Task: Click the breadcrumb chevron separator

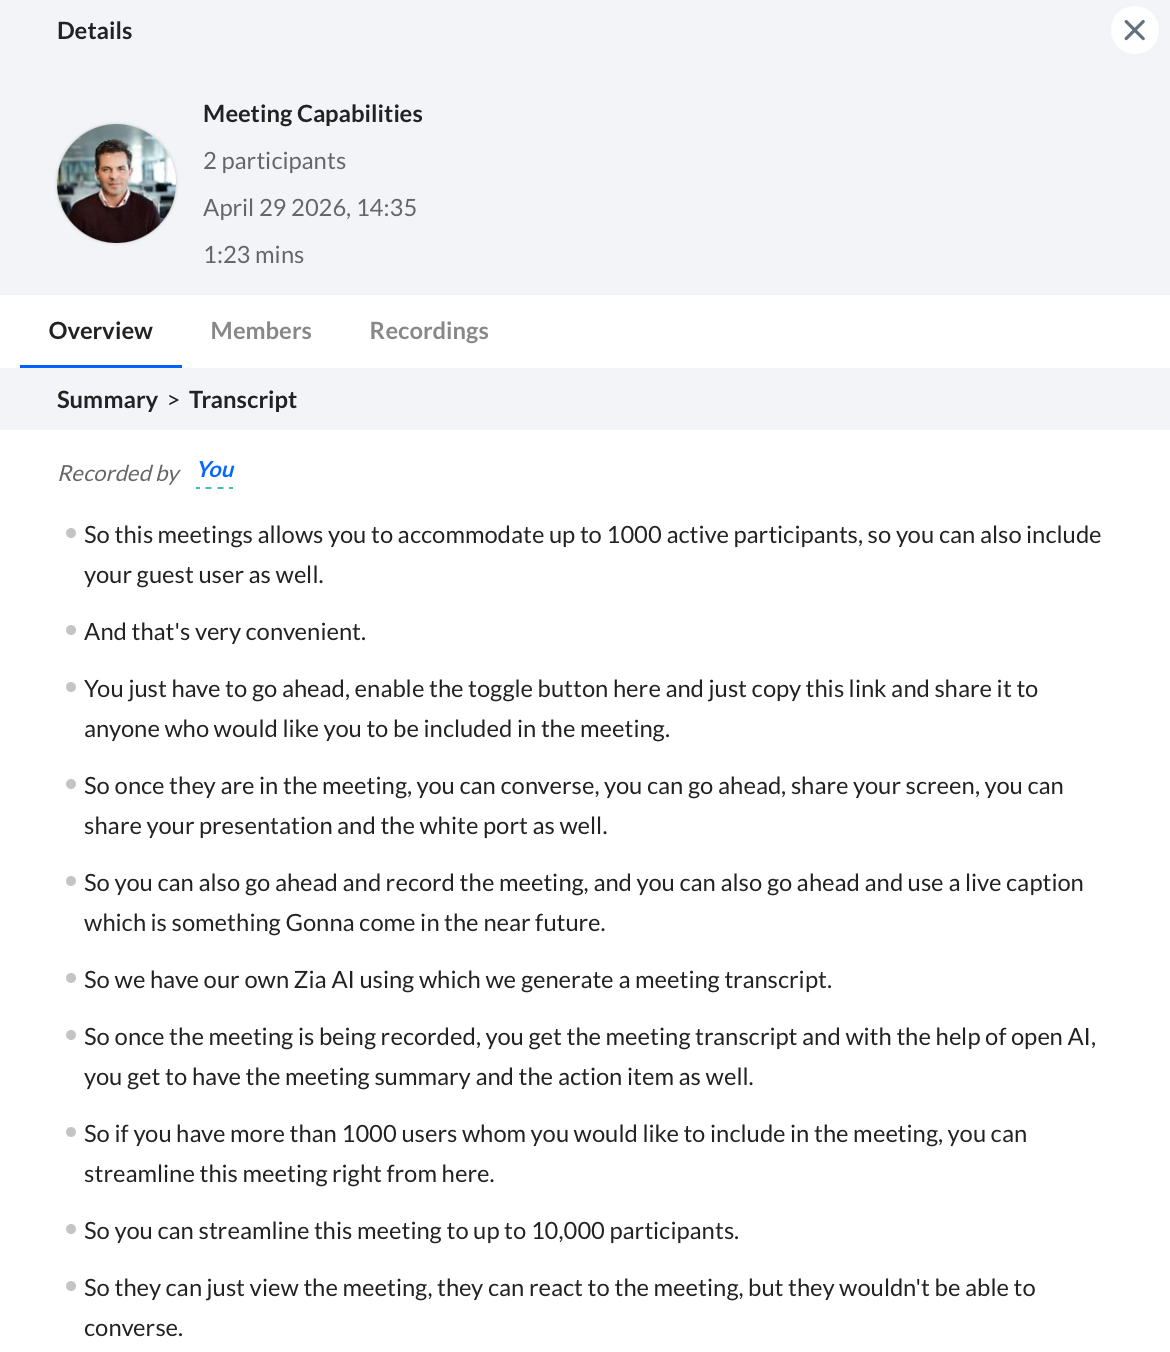Action: click(174, 400)
